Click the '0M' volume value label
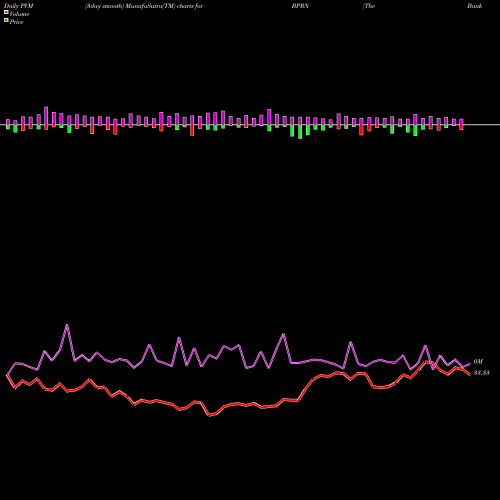 click(478, 362)
